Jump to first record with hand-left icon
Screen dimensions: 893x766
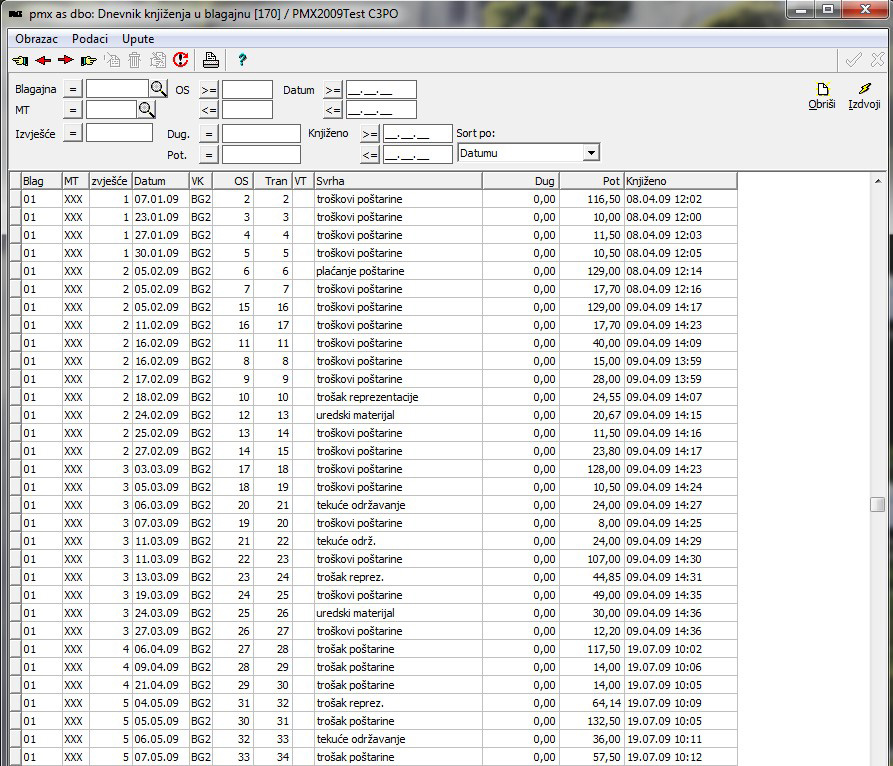(x=21, y=60)
